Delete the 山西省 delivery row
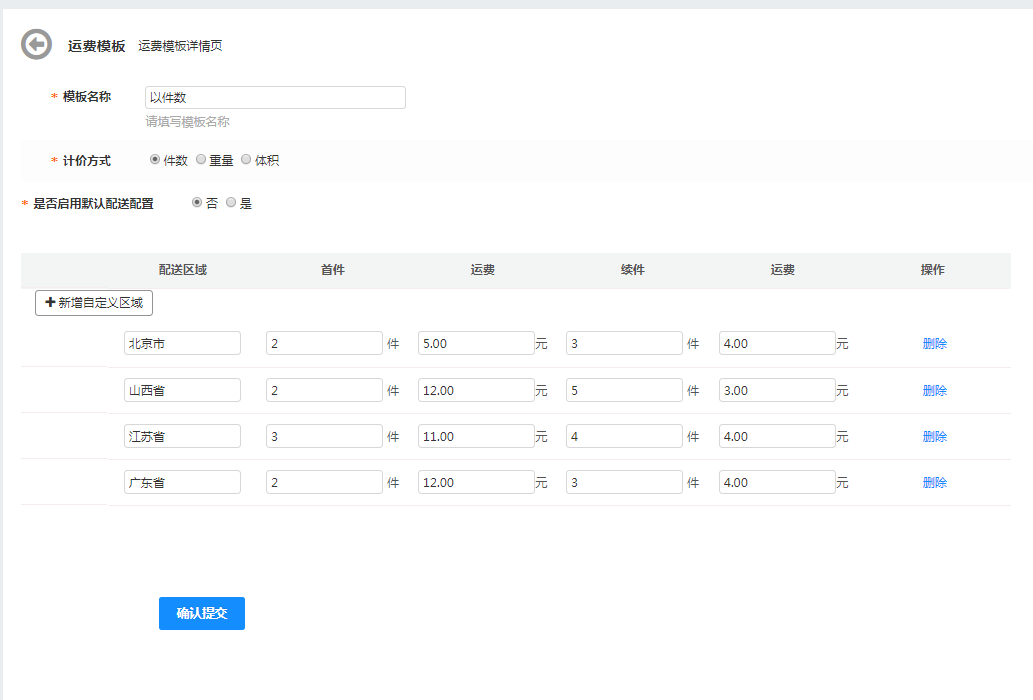1033x700 pixels. tap(934, 391)
